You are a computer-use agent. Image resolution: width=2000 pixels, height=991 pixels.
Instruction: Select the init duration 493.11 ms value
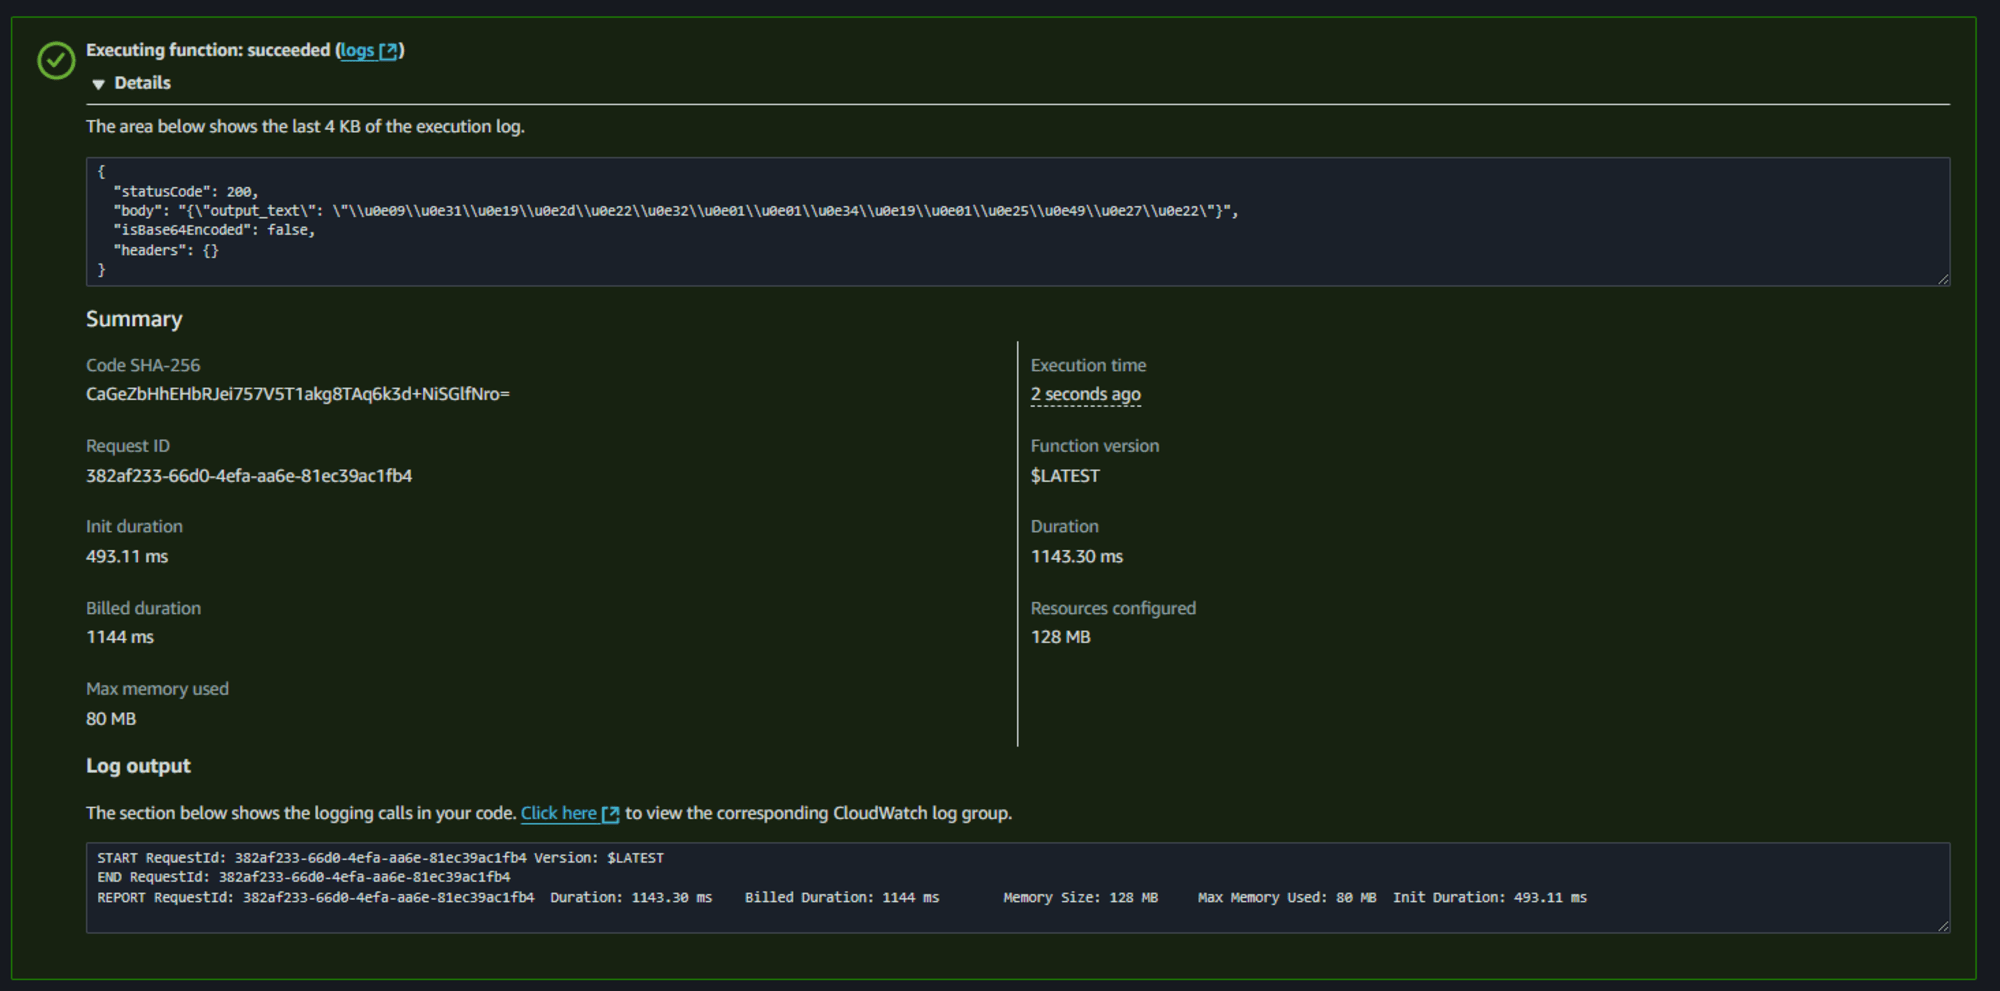127,556
